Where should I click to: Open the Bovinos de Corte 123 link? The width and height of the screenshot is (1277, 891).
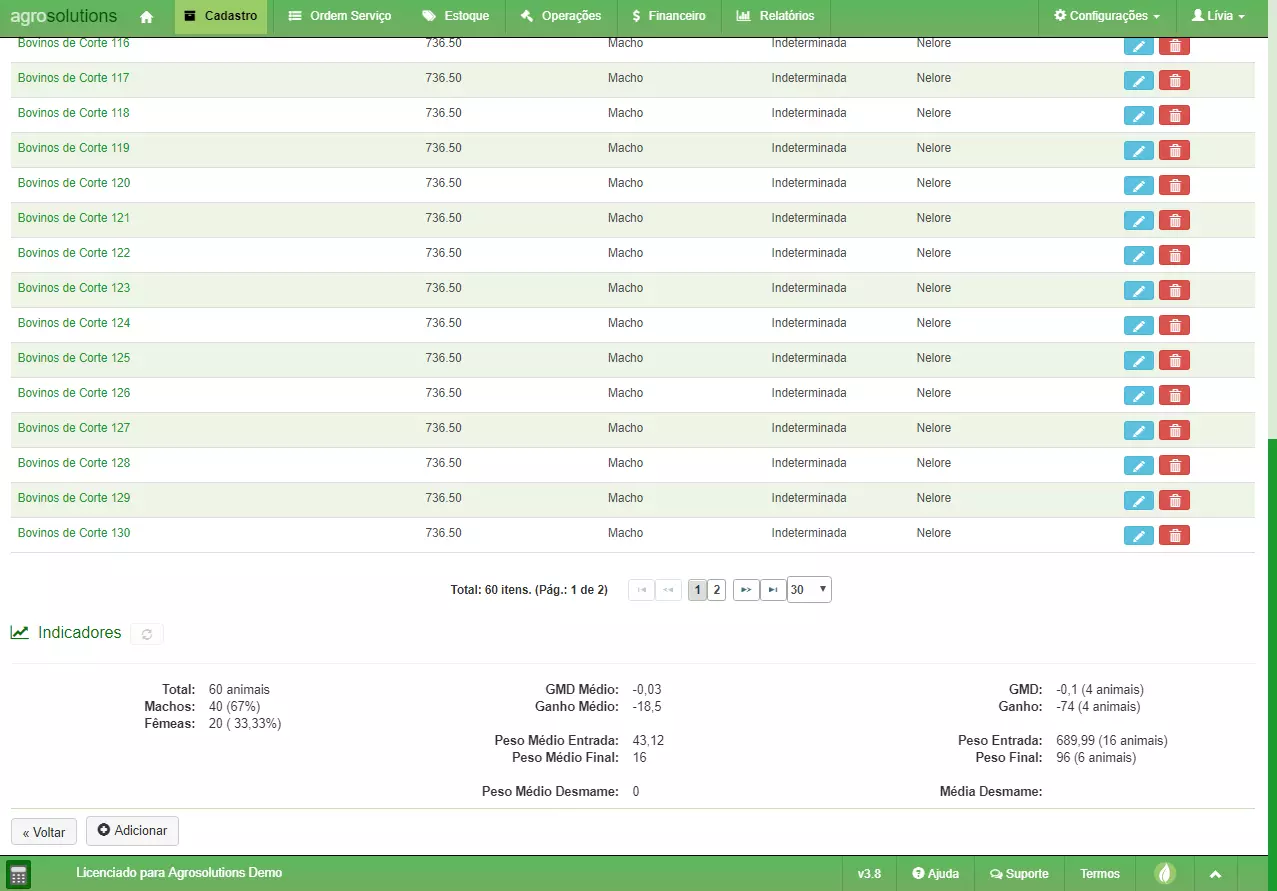pos(74,288)
